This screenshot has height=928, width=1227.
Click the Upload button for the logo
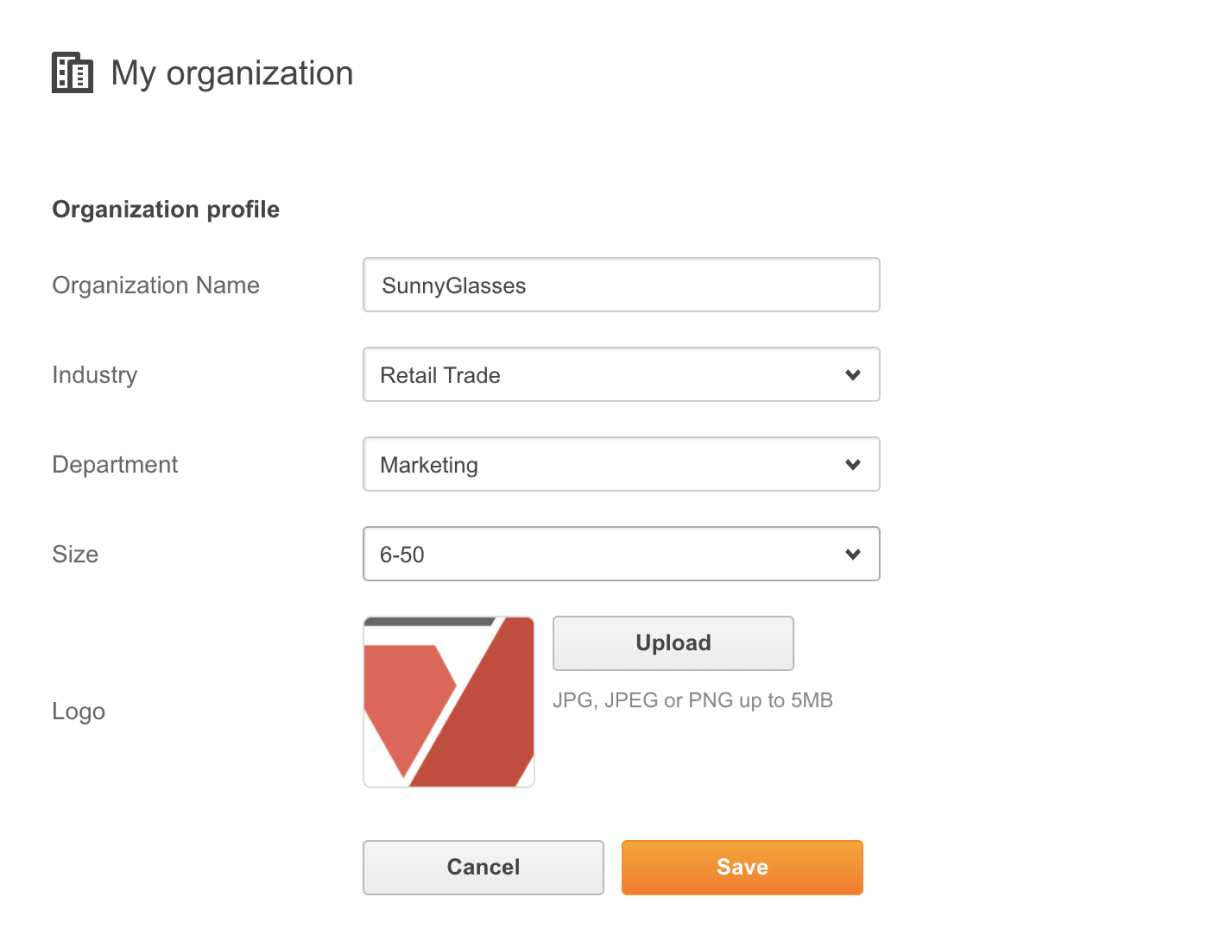click(672, 643)
